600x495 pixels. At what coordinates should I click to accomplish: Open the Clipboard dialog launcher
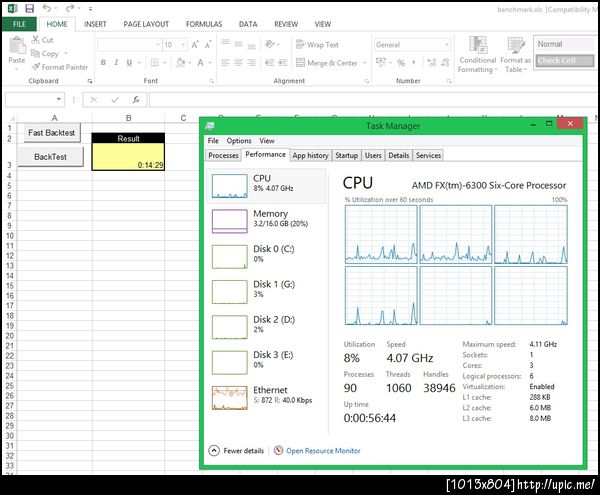(x=90, y=81)
